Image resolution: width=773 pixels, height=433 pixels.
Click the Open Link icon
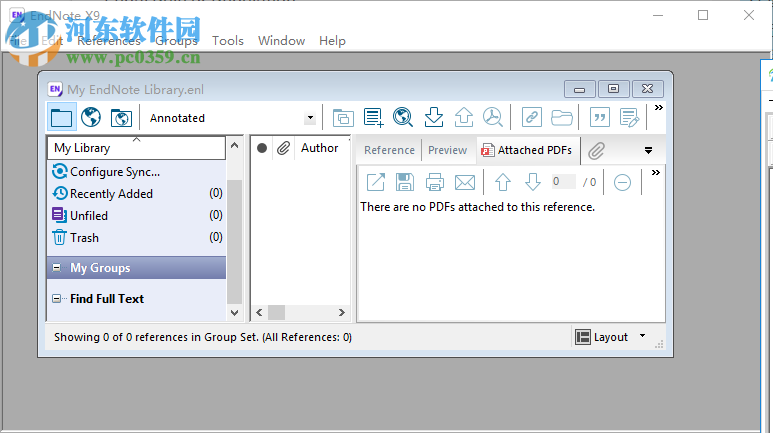point(531,117)
